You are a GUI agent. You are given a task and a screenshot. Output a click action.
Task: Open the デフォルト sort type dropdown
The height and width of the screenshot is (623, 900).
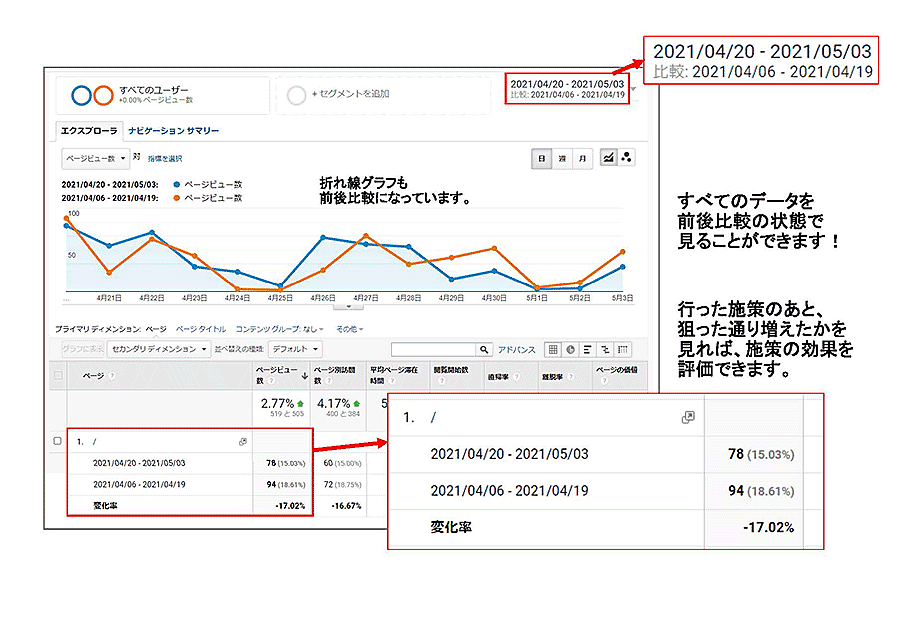297,349
